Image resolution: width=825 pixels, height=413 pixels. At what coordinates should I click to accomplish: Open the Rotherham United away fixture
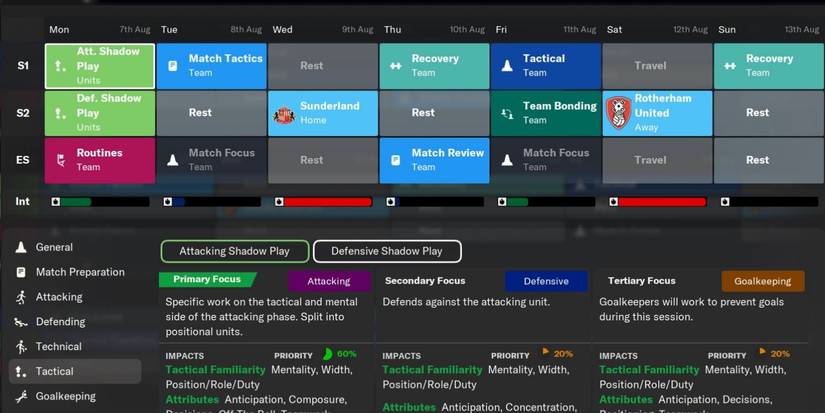point(658,113)
